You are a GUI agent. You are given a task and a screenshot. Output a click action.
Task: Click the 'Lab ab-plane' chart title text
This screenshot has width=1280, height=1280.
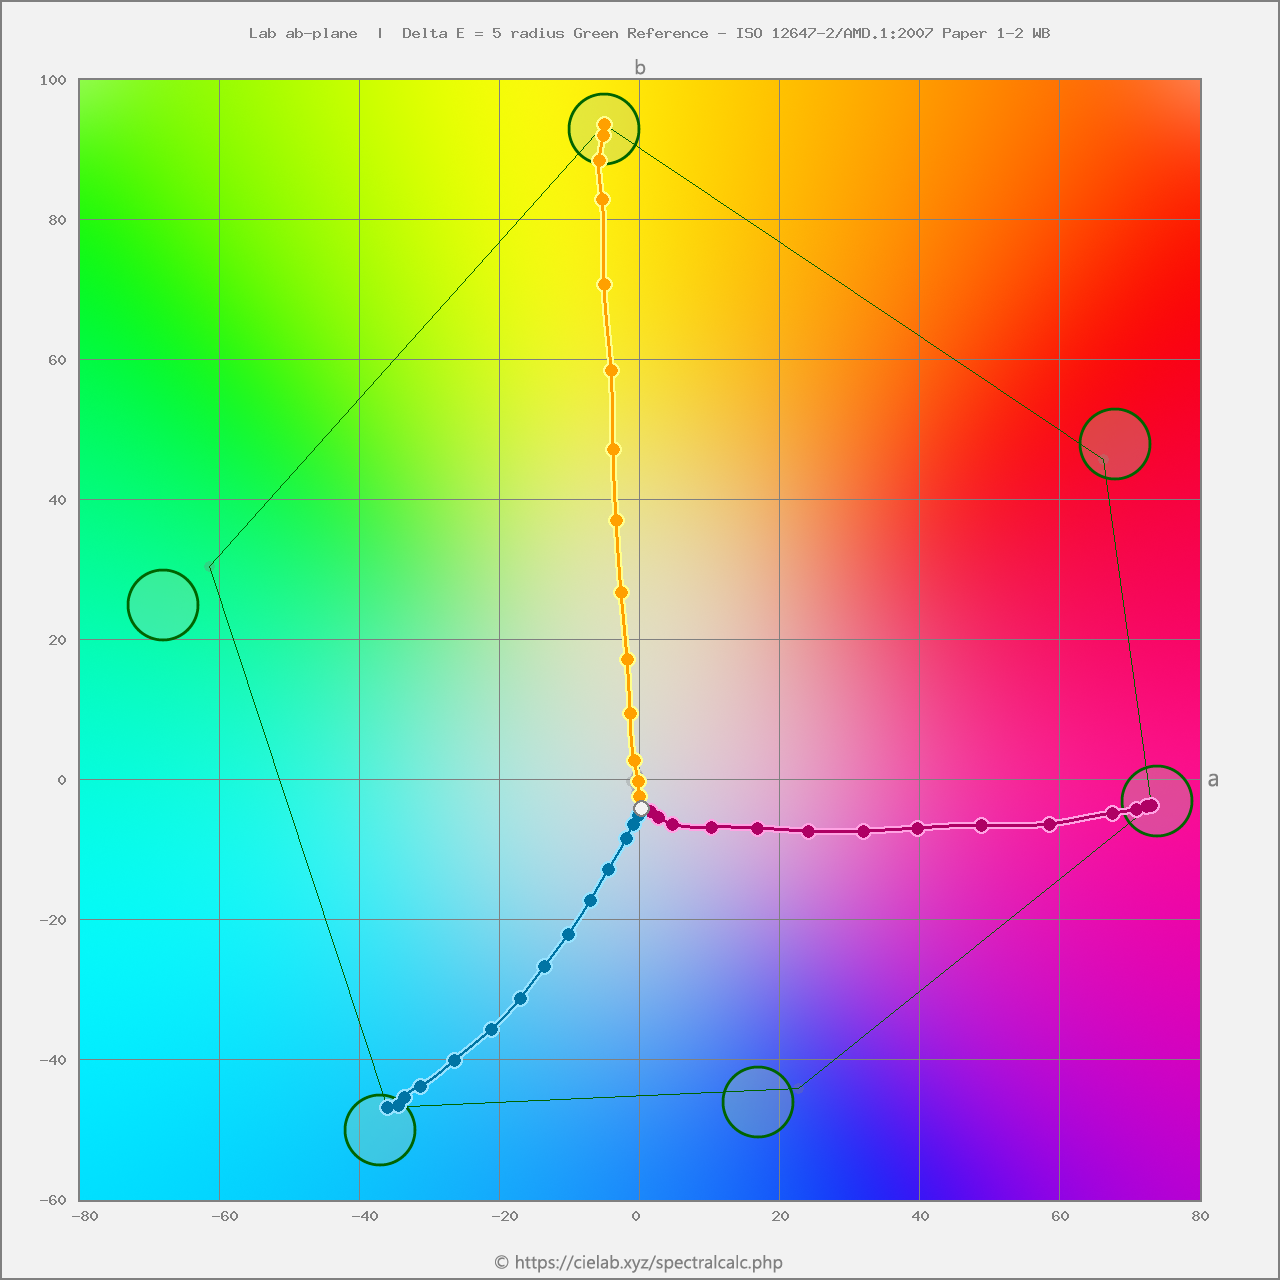[x=303, y=33]
